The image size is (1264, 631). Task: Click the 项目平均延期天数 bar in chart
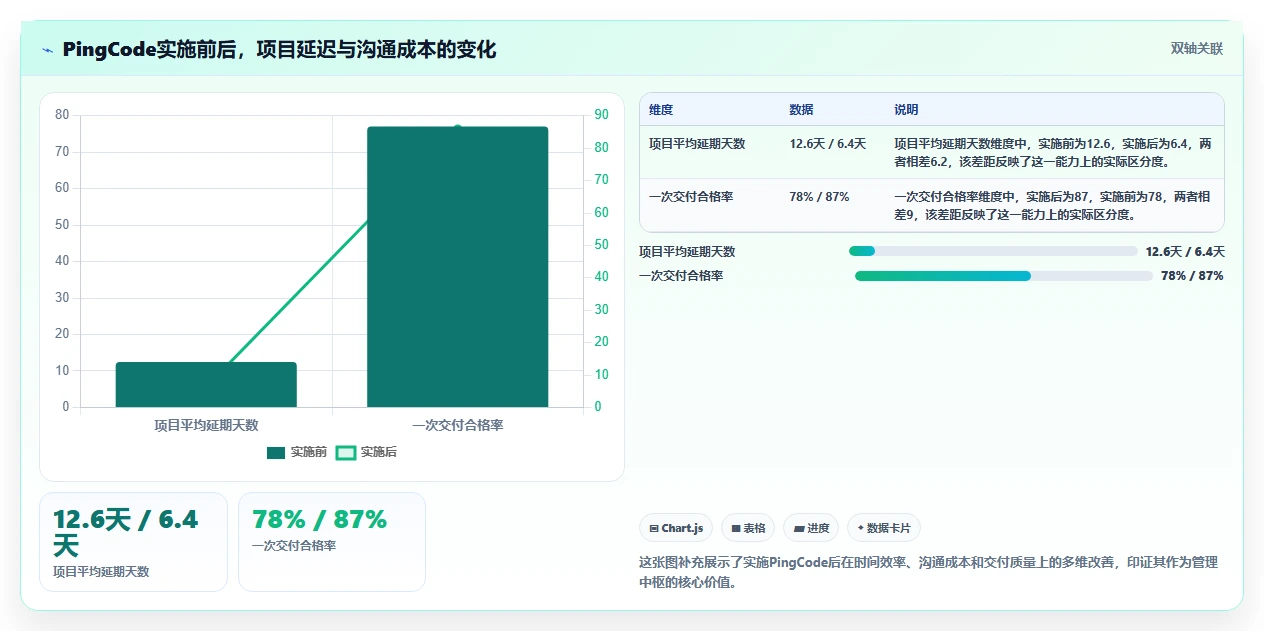[x=206, y=384]
